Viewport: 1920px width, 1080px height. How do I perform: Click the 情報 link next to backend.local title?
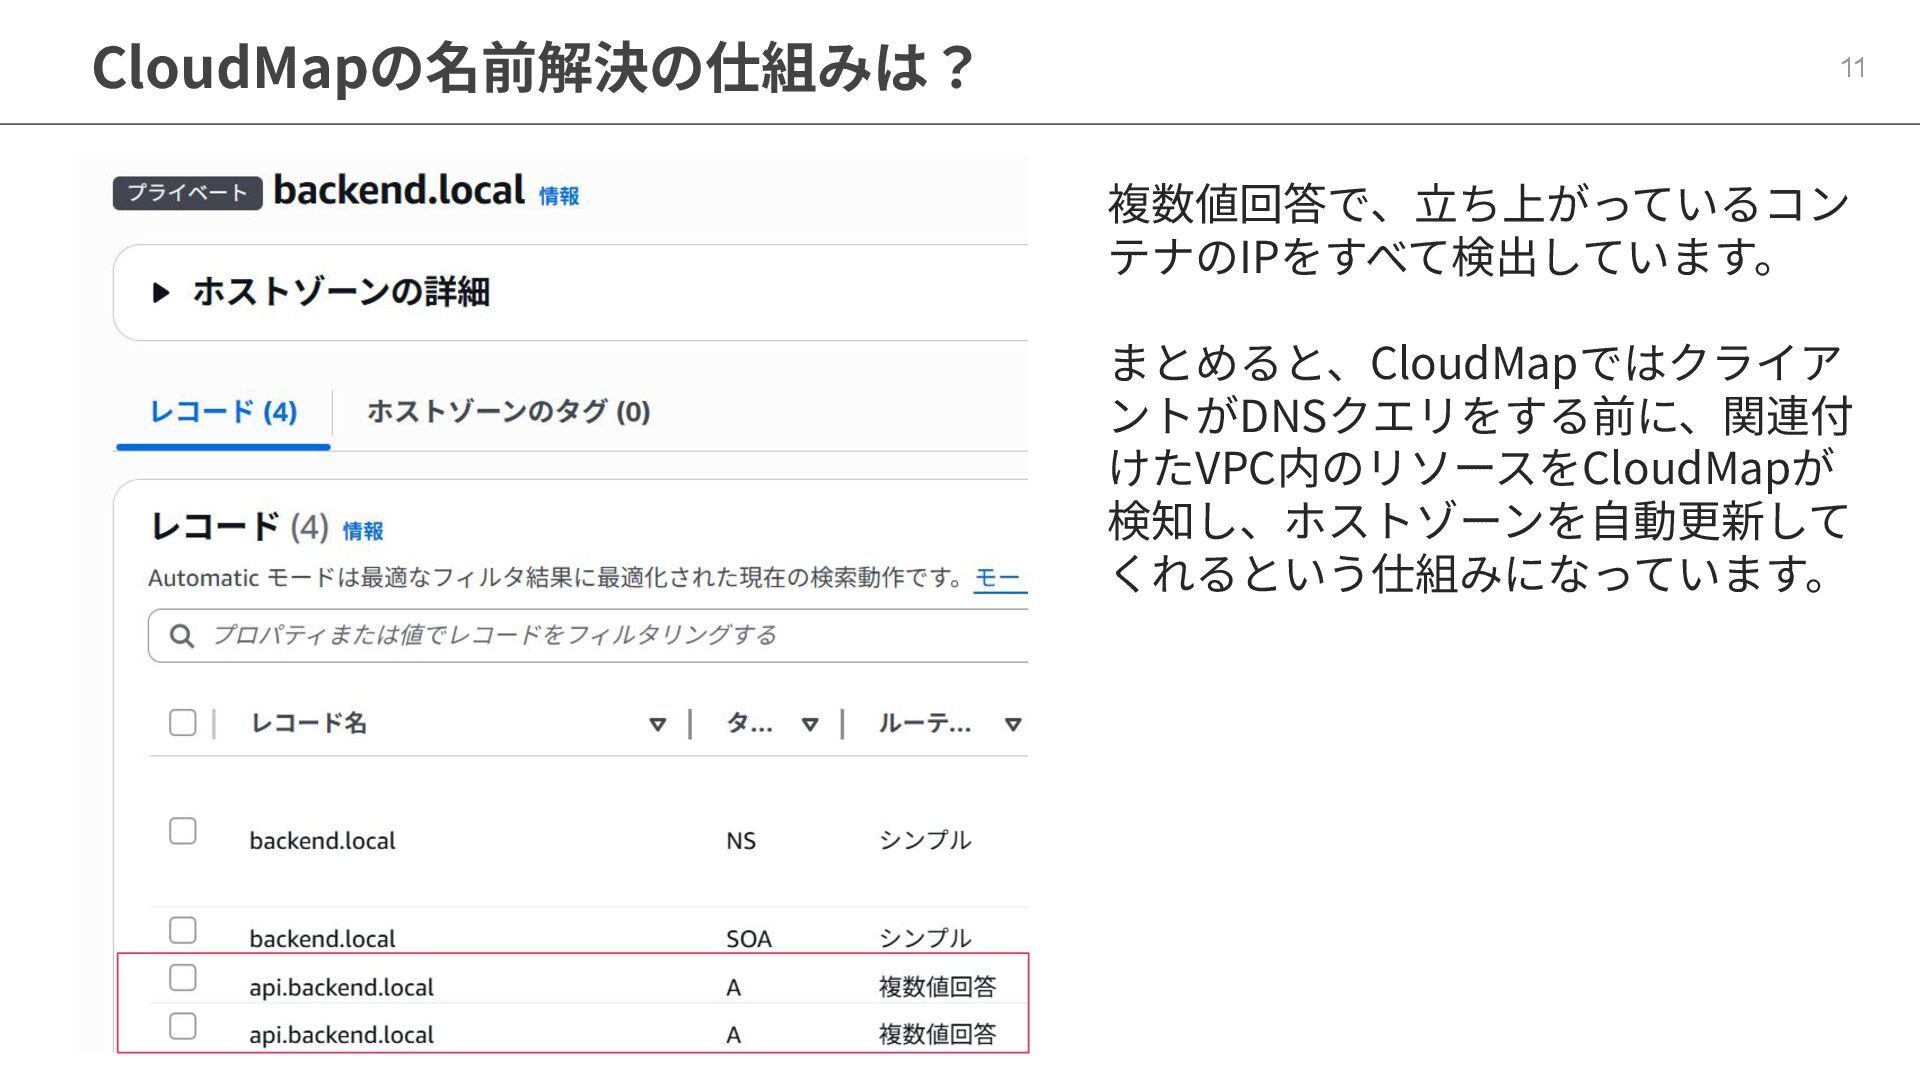pyautogui.click(x=559, y=196)
